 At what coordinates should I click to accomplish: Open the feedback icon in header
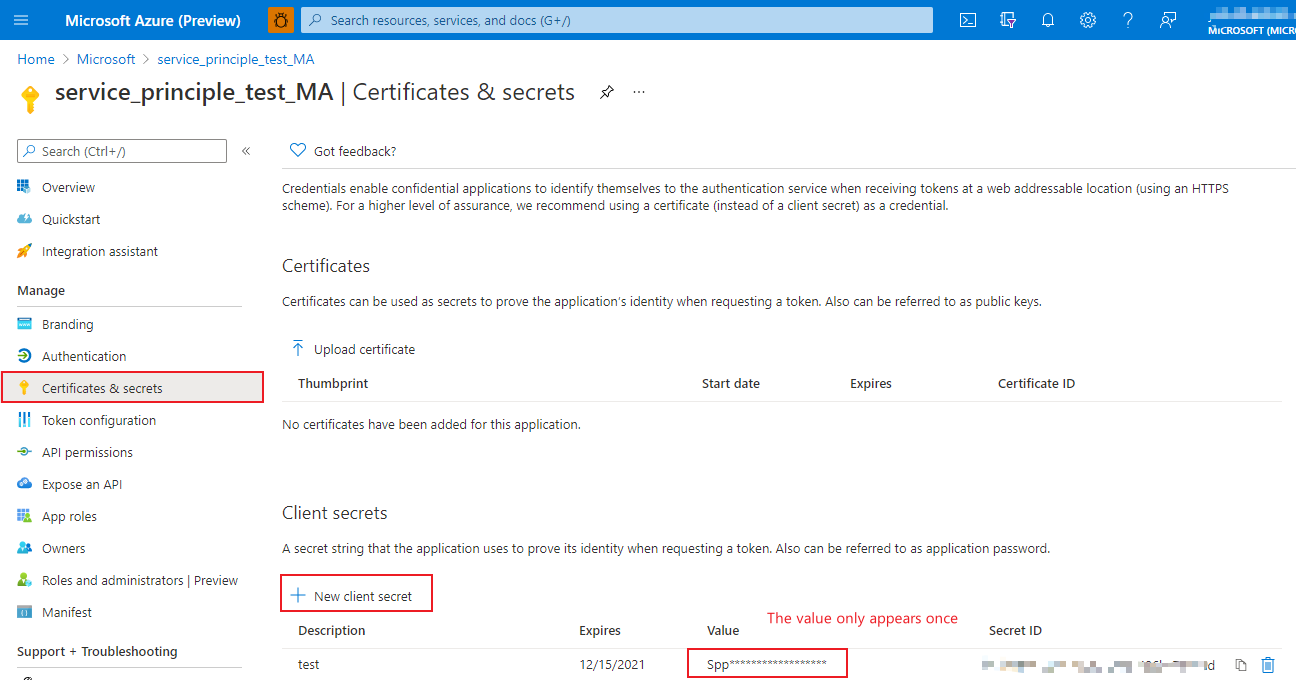click(1168, 20)
